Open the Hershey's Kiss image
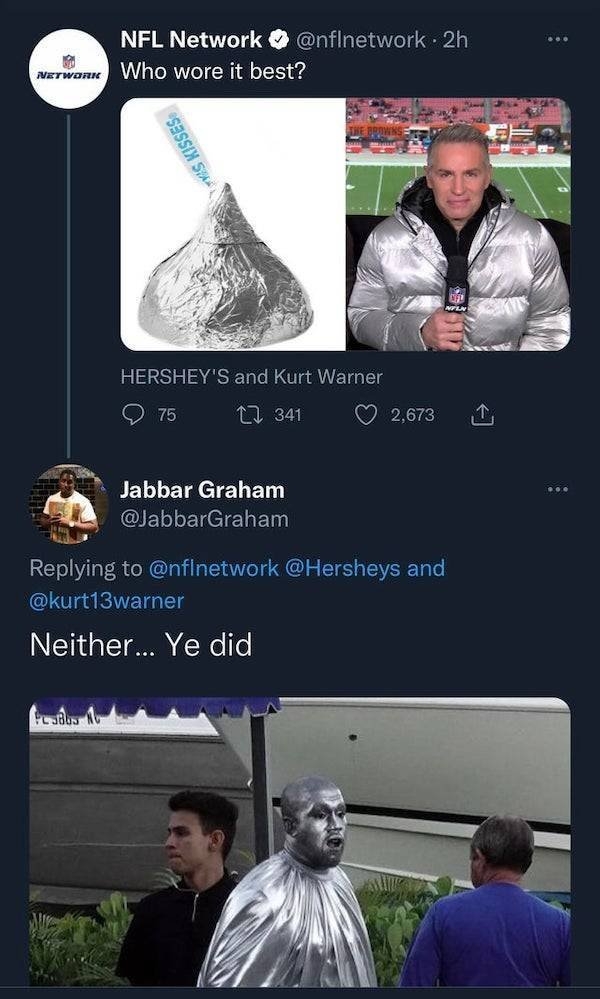The height and width of the screenshot is (999, 600). (x=233, y=224)
